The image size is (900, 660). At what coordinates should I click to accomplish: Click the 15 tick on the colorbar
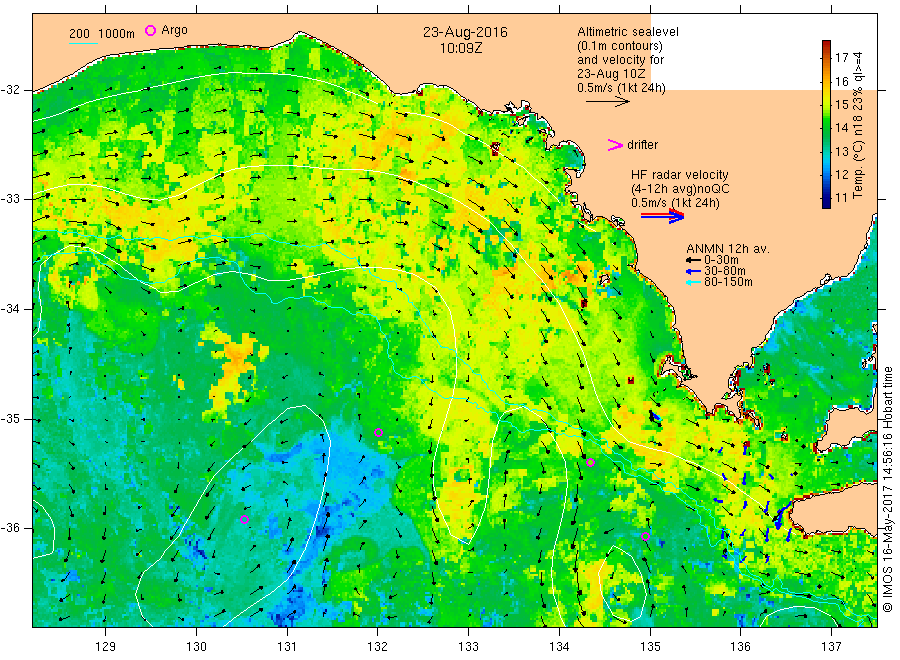[x=841, y=104]
